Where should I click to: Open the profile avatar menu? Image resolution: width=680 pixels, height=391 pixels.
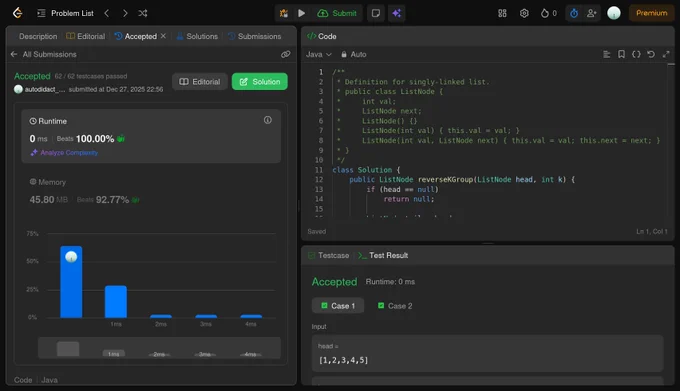(614, 13)
